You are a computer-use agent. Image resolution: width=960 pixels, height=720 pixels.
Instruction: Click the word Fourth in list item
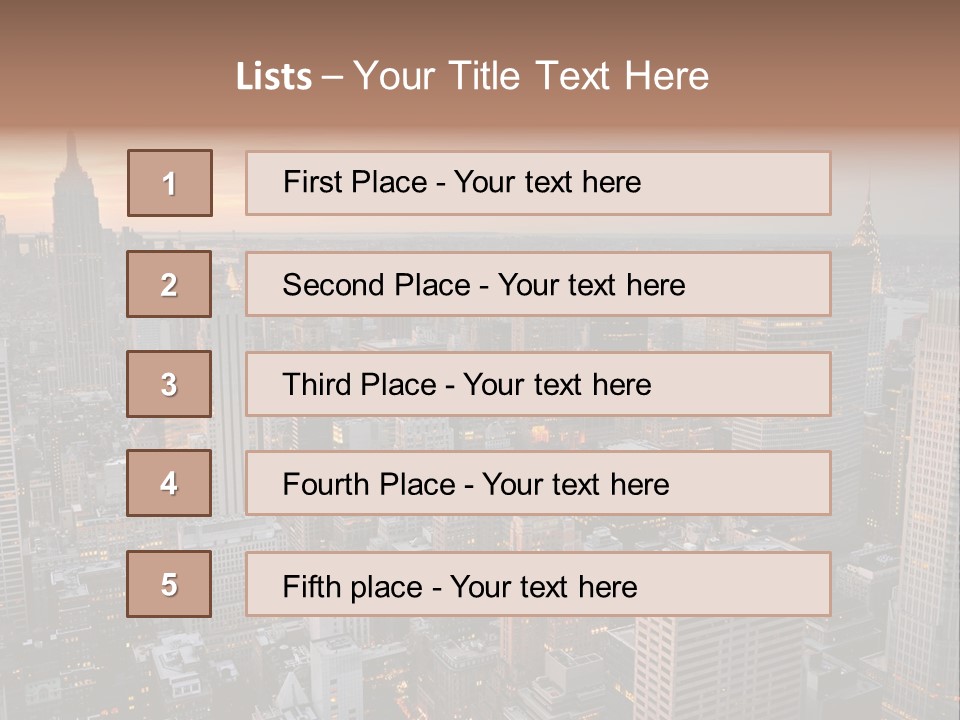click(324, 485)
